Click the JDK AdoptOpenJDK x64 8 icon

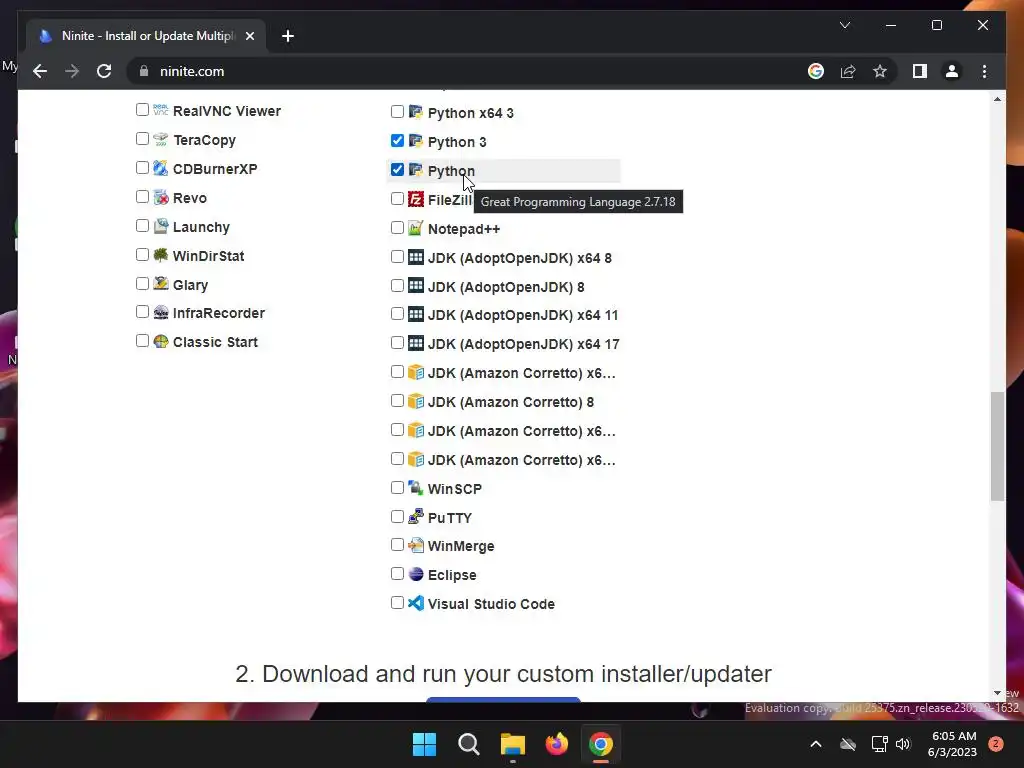coord(416,257)
